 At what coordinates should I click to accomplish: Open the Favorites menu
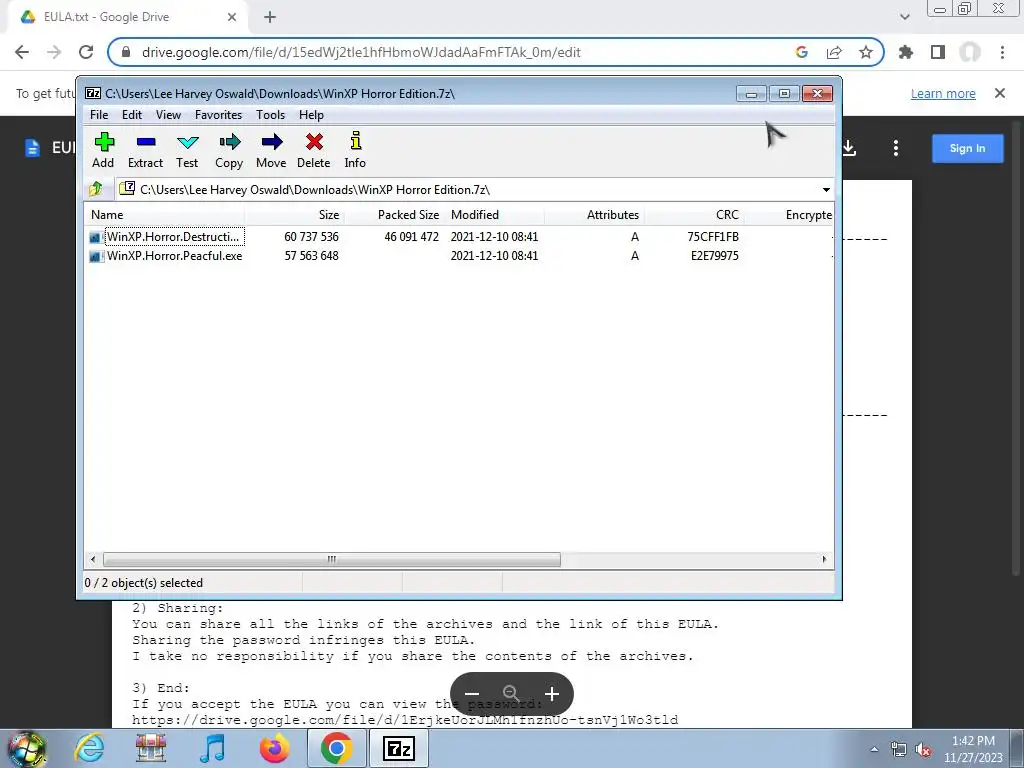pyautogui.click(x=219, y=115)
